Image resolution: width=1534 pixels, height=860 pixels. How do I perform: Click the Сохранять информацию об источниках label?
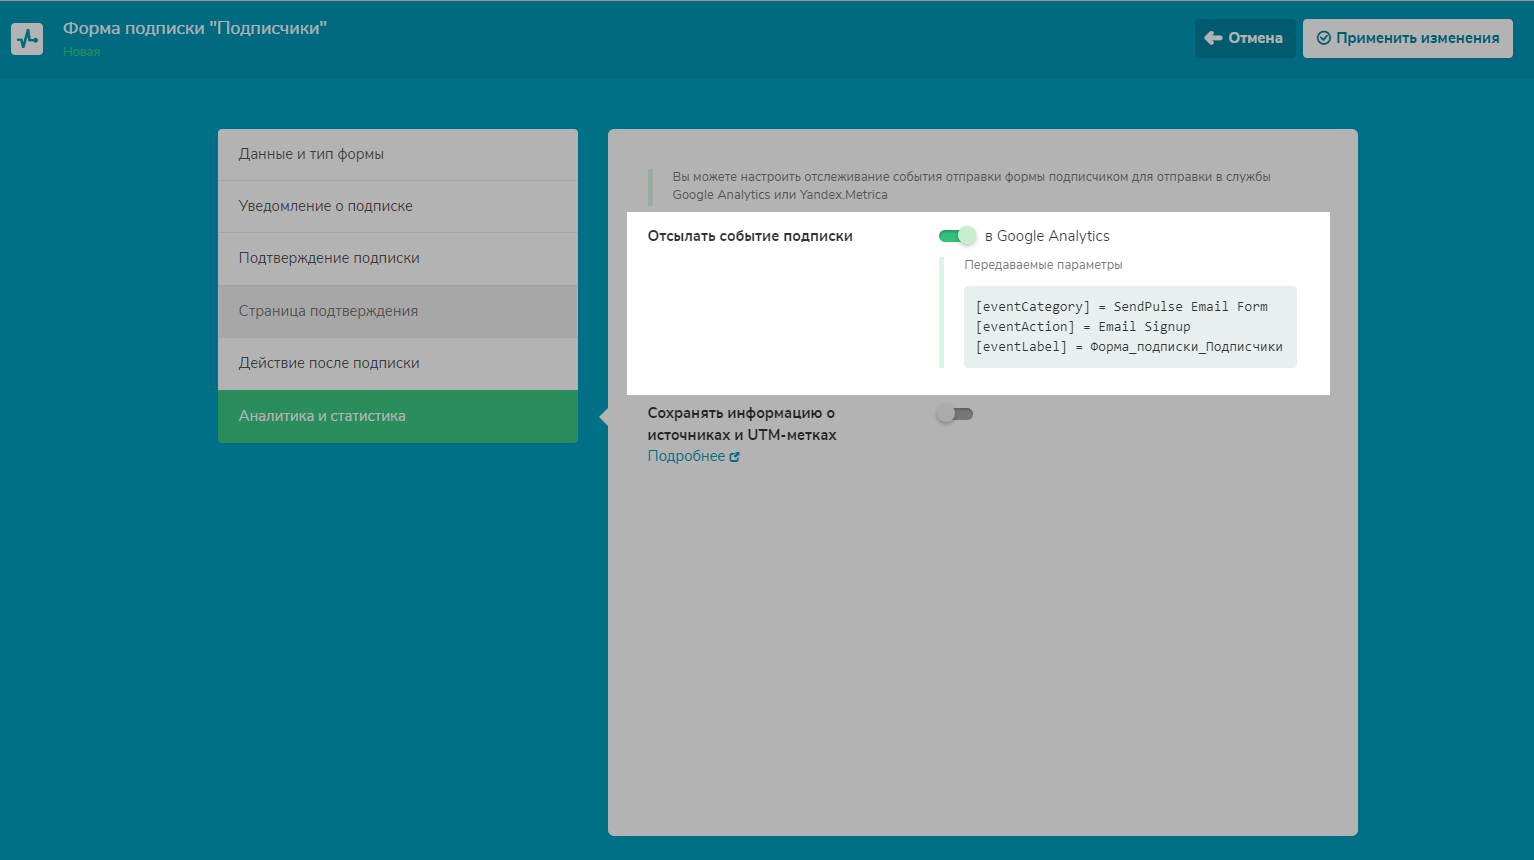pos(742,424)
